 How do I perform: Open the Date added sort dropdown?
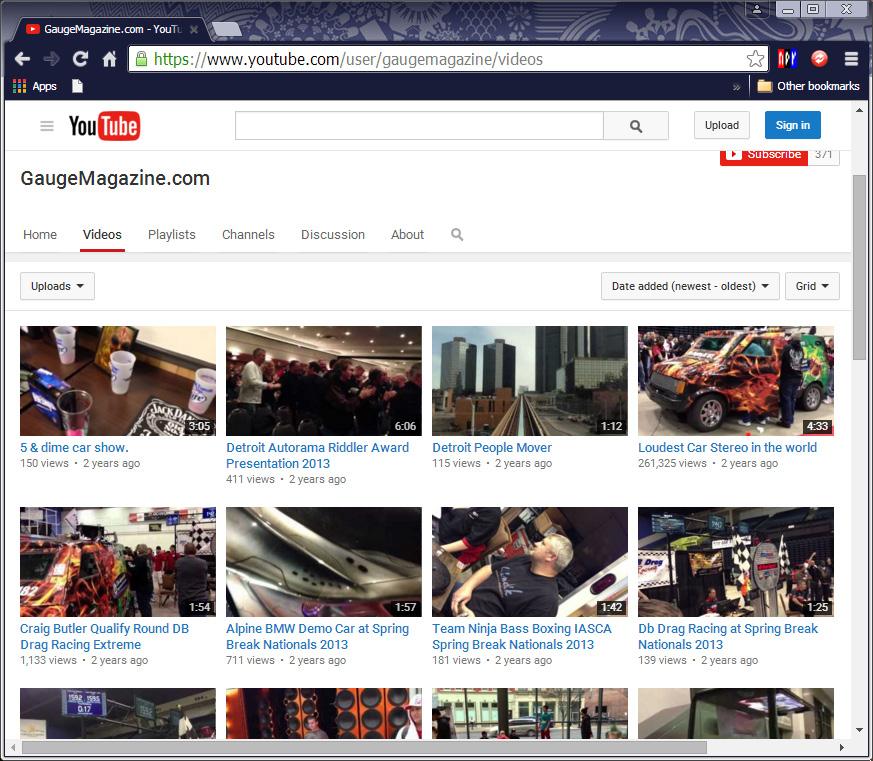[x=690, y=286]
